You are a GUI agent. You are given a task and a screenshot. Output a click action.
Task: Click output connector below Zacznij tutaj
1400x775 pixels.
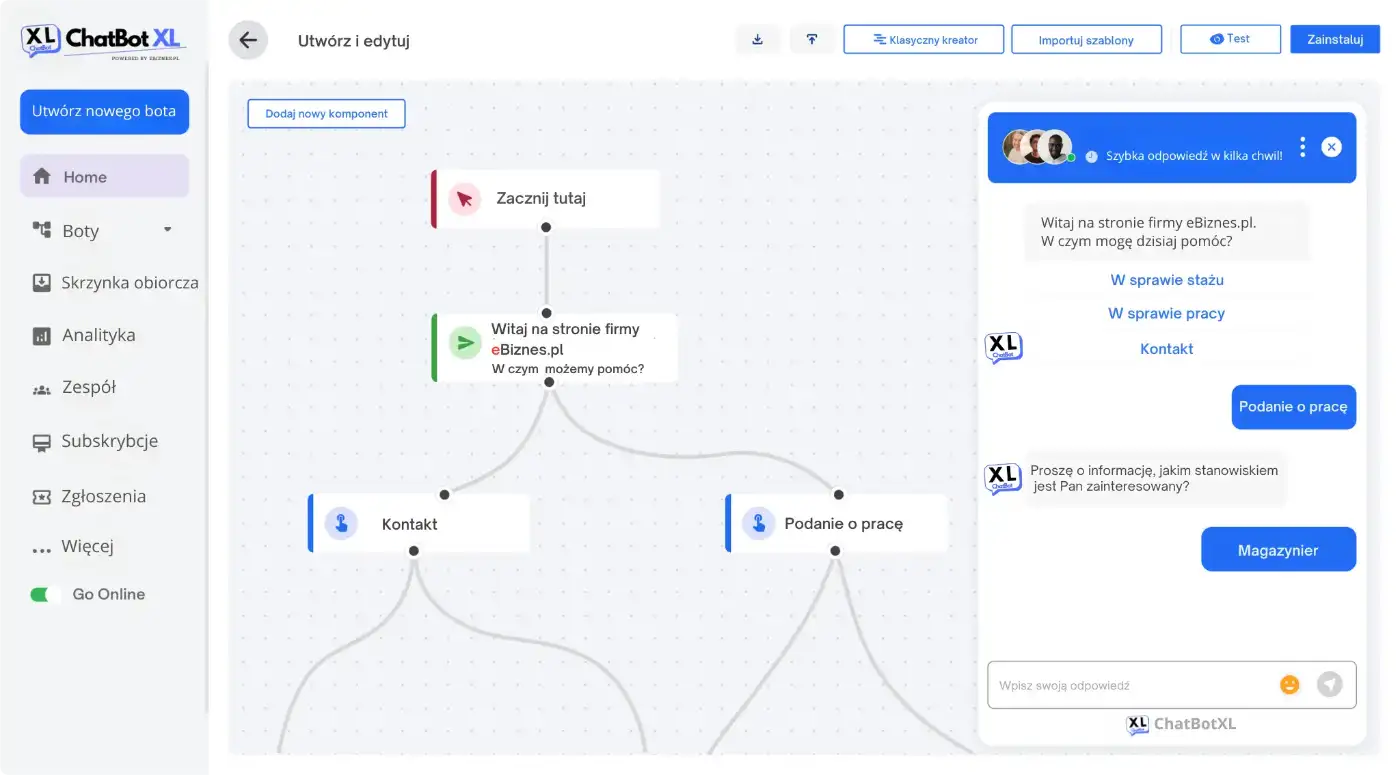[546, 227]
